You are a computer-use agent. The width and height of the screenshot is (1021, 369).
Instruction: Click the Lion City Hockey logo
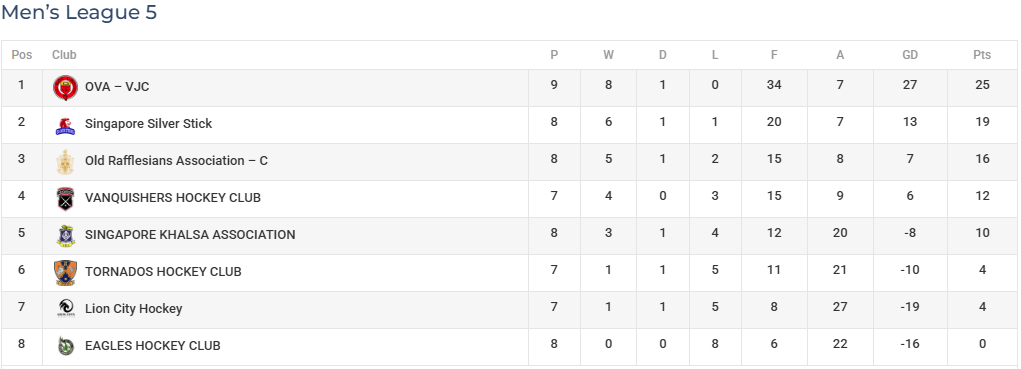point(65,308)
